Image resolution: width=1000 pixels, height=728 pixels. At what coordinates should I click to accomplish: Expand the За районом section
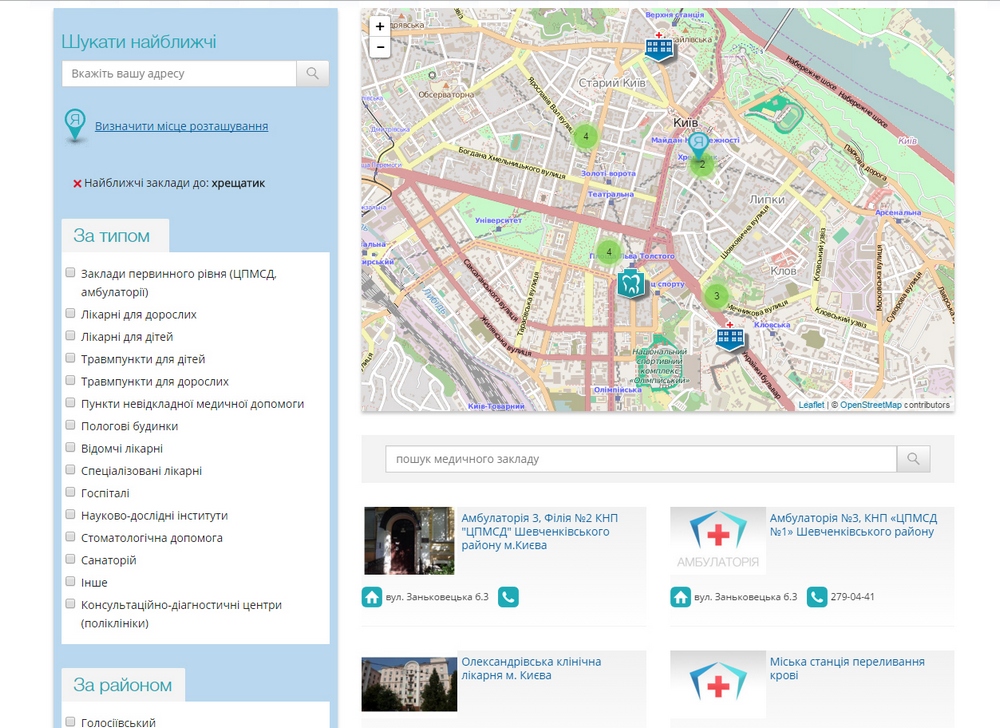[124, 685]
